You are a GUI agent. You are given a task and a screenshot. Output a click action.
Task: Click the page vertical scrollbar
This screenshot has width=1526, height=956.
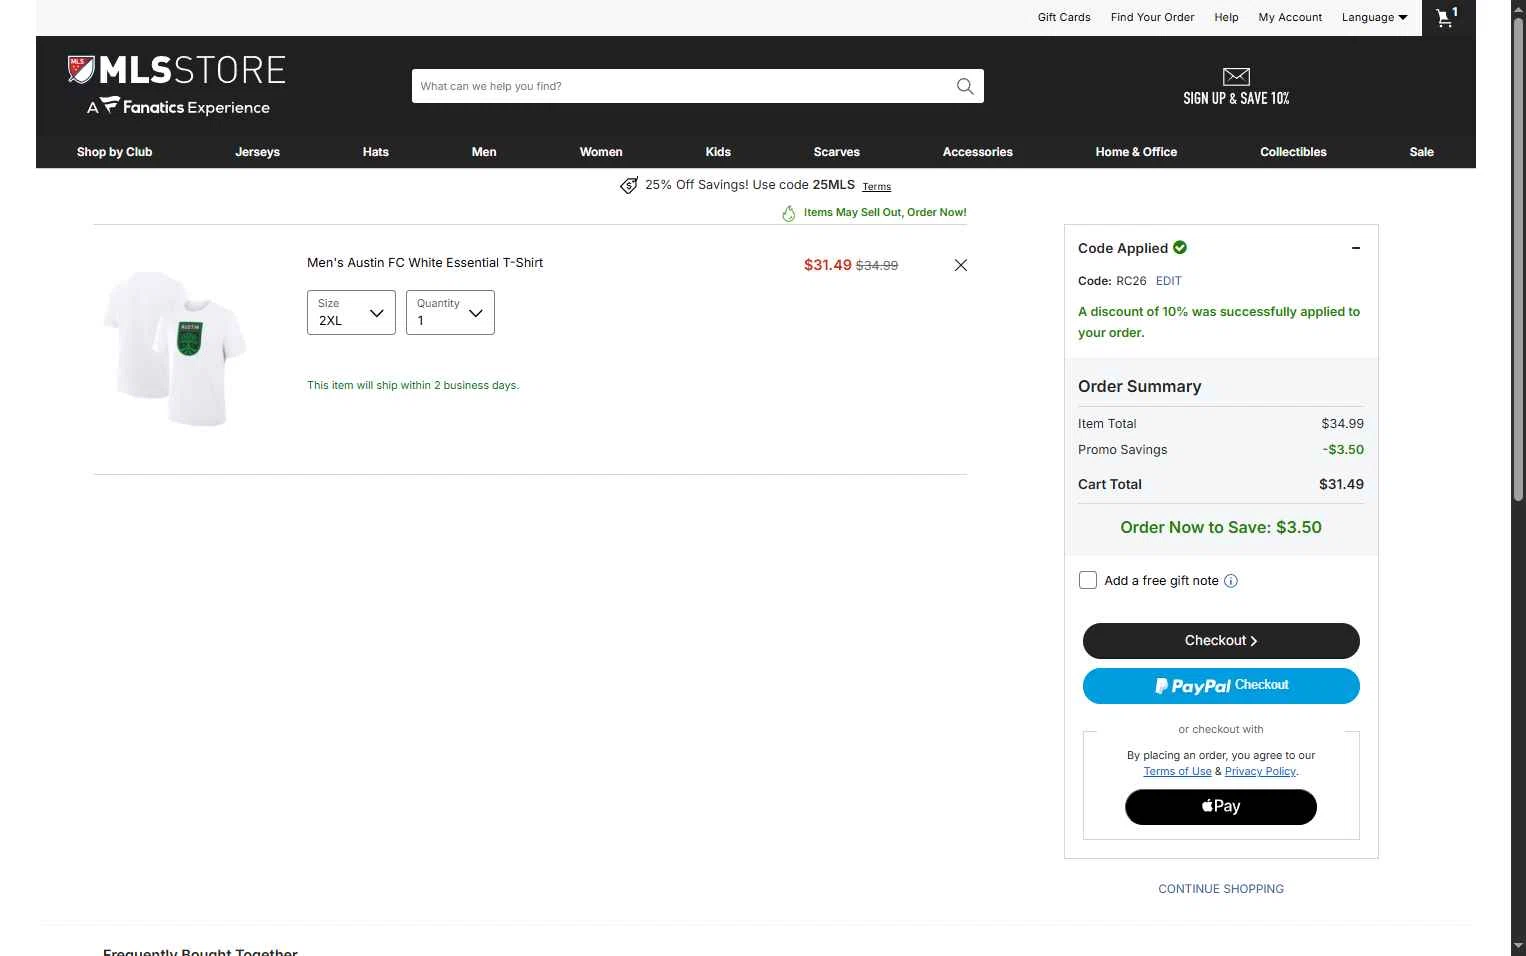(1518, 260)
